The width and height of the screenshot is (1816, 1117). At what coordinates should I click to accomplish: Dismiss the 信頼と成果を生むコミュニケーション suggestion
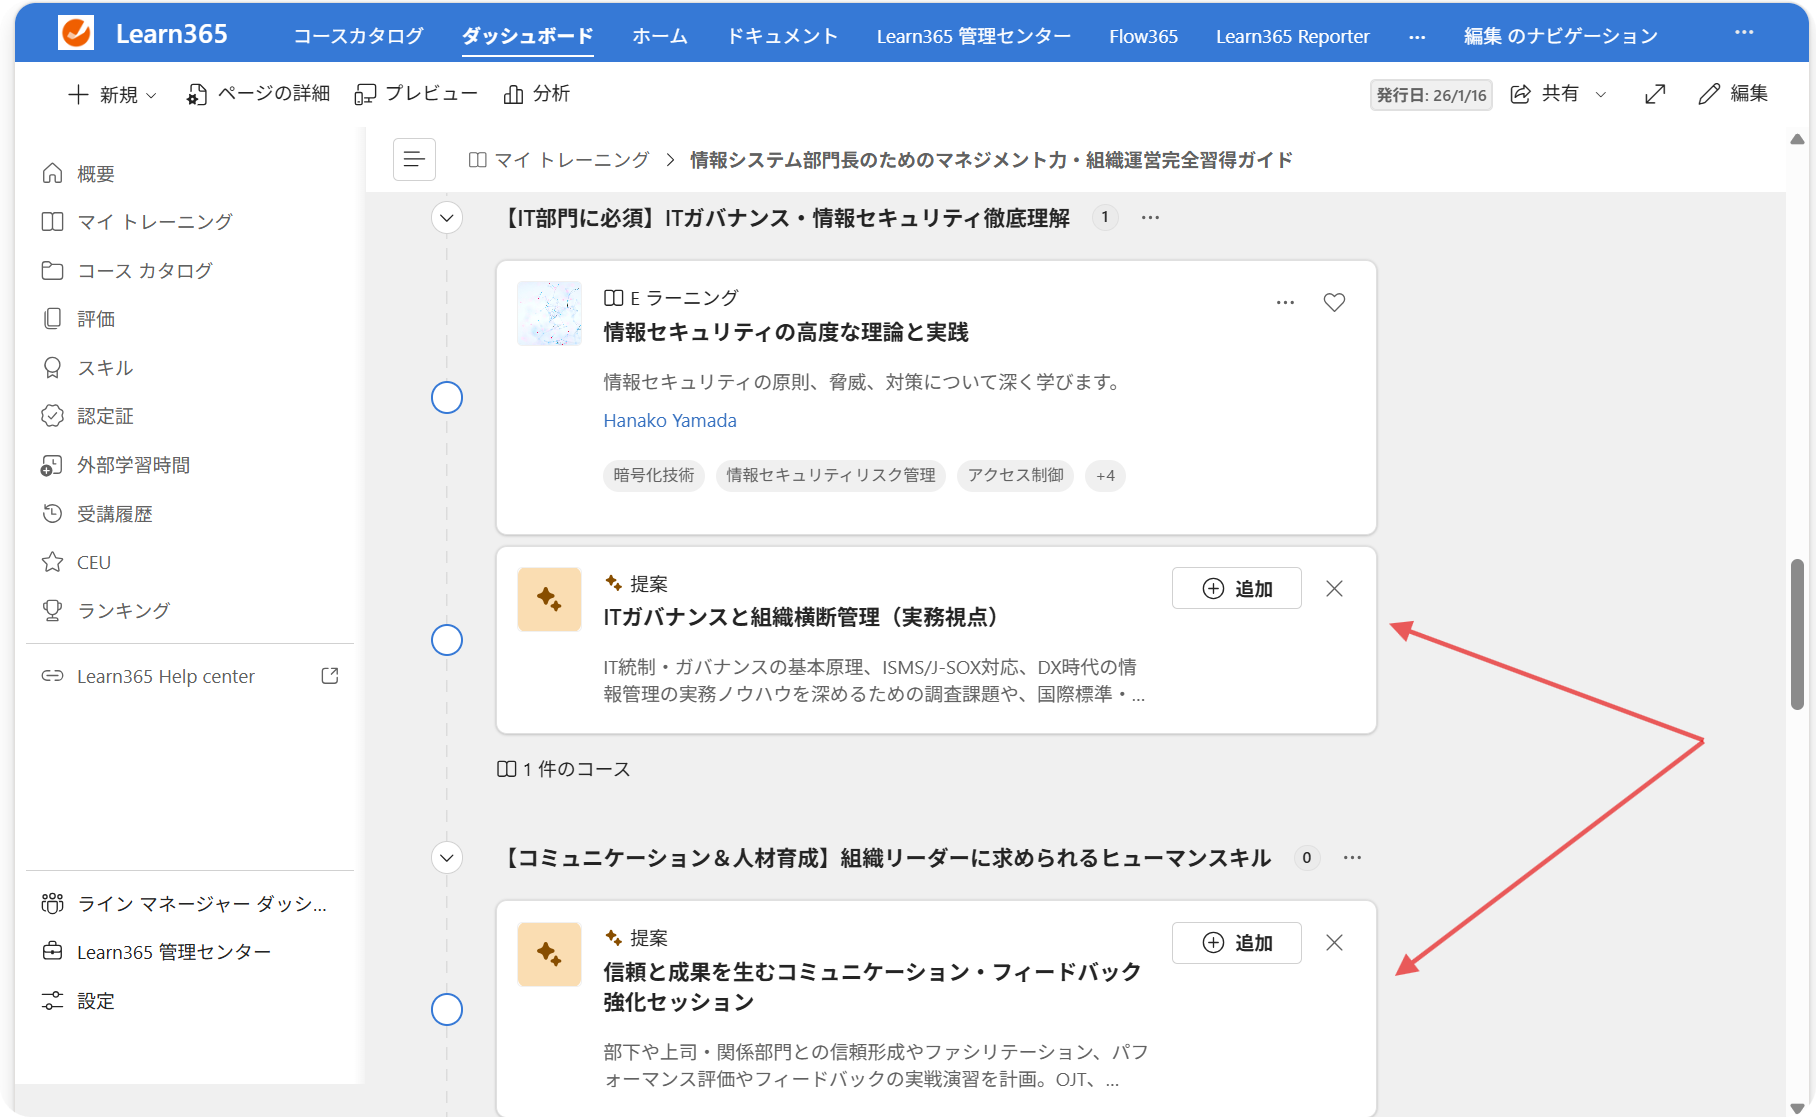[x=1334, y=943]
